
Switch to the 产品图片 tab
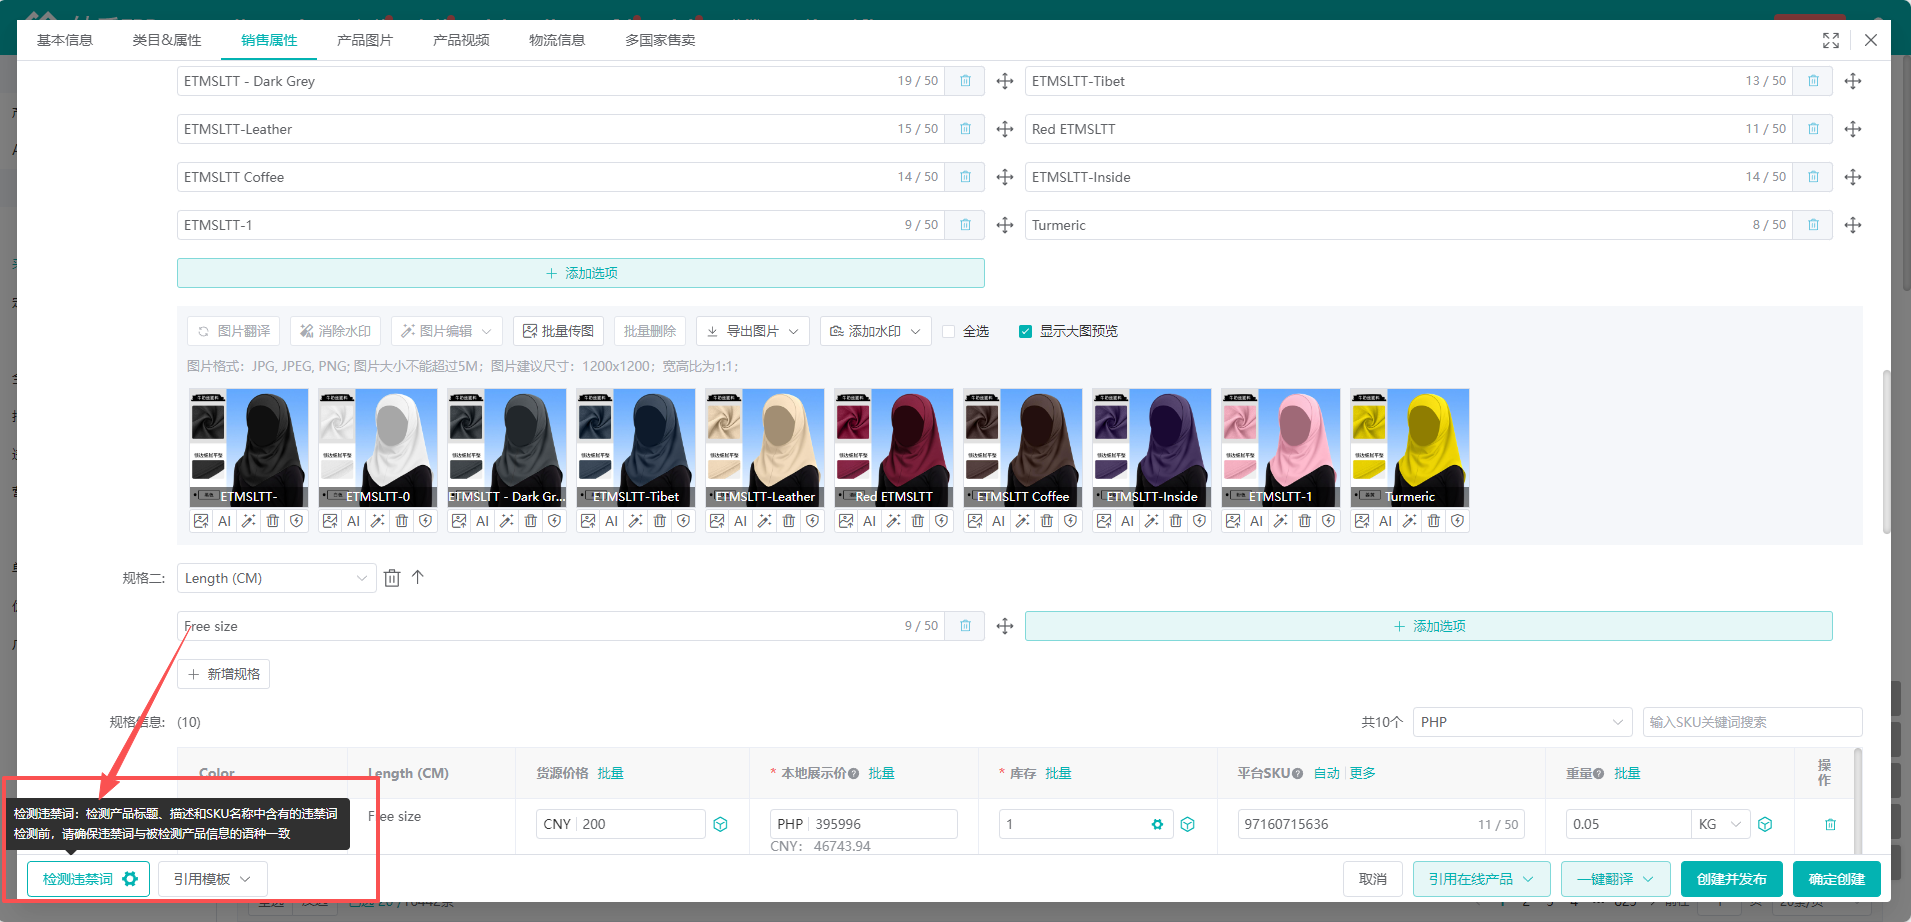click(x=364, y=40)
